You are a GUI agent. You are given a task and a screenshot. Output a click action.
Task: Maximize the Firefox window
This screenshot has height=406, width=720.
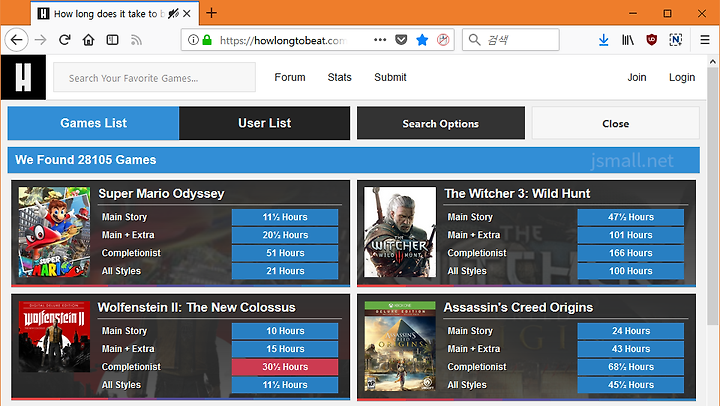click(x=667, y=13)
